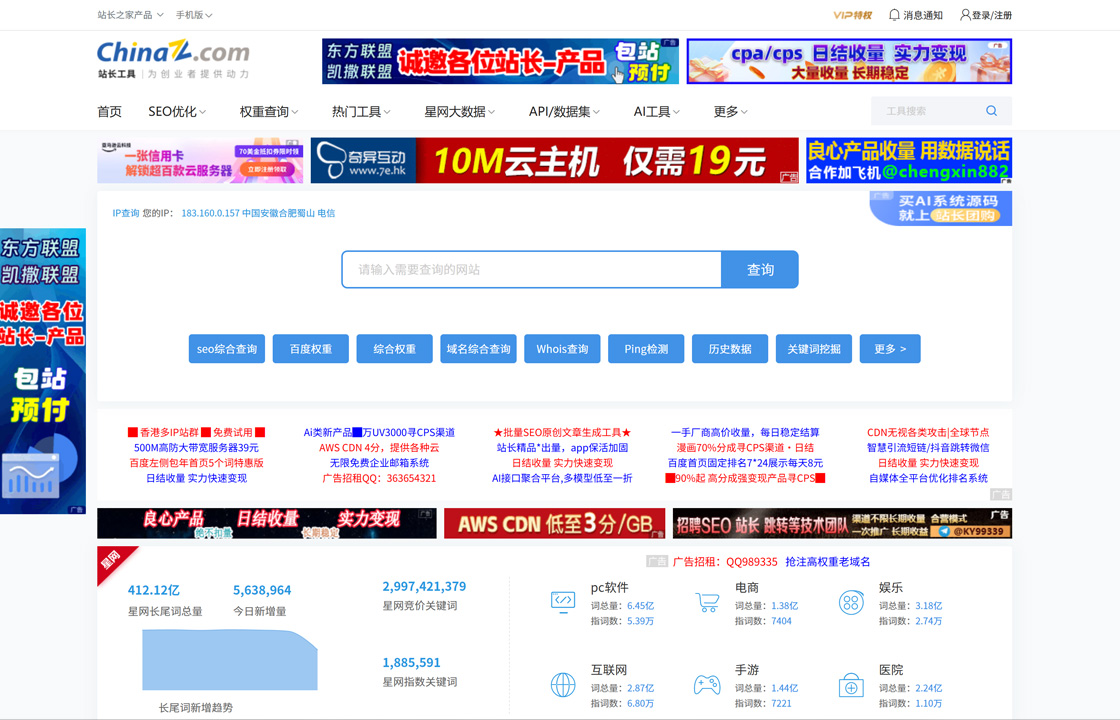
Task: Click the magnifier search icon in tool search
Action: tap(991, 111)
